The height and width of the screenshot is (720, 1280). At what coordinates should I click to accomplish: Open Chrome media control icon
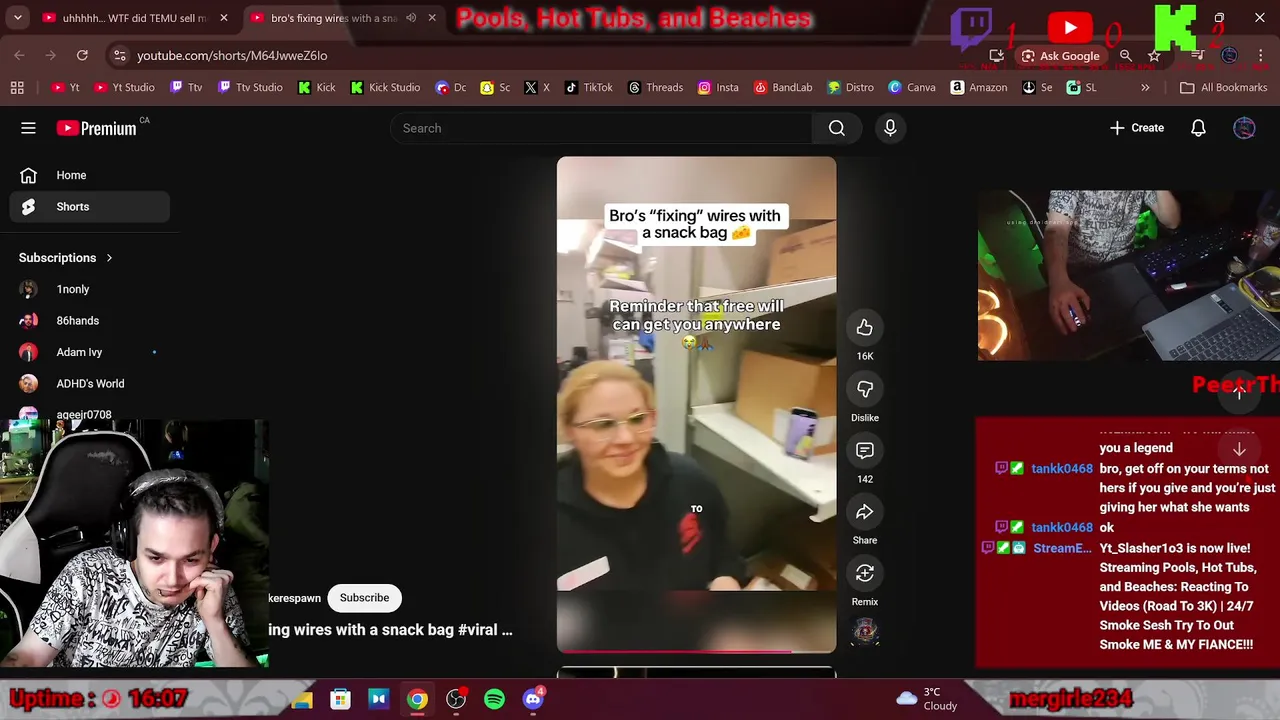[x=1198, y=56]
